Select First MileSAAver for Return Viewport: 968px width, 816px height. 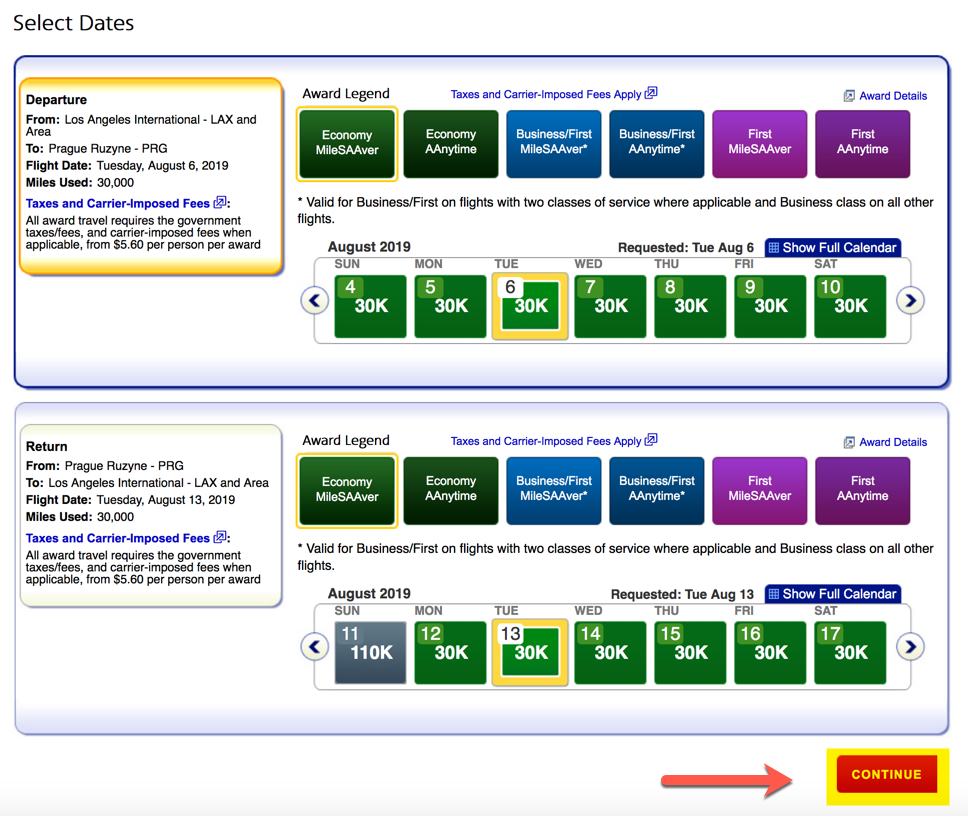point(759,490)
